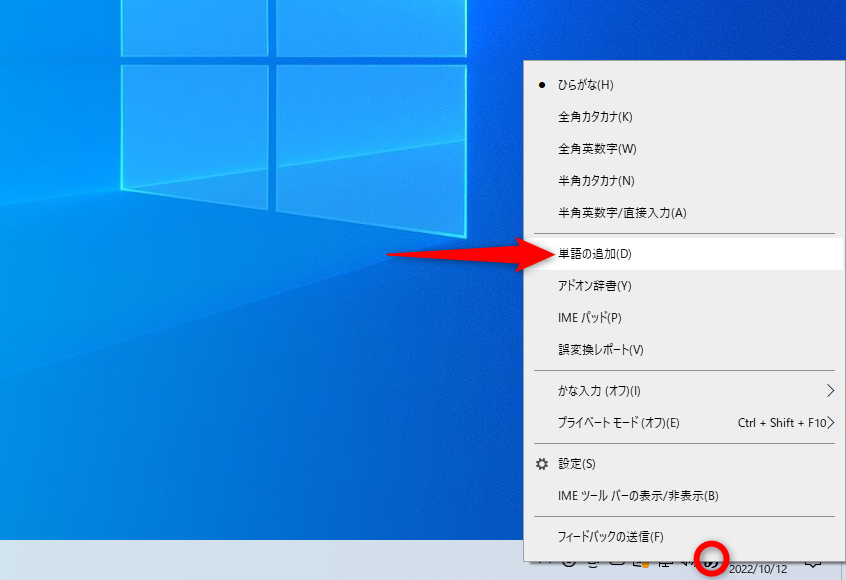This screenshot has height=580, width=846.
Task: Switch to 半角英数字/直接入力 mode
Action: tap(620, 213)
